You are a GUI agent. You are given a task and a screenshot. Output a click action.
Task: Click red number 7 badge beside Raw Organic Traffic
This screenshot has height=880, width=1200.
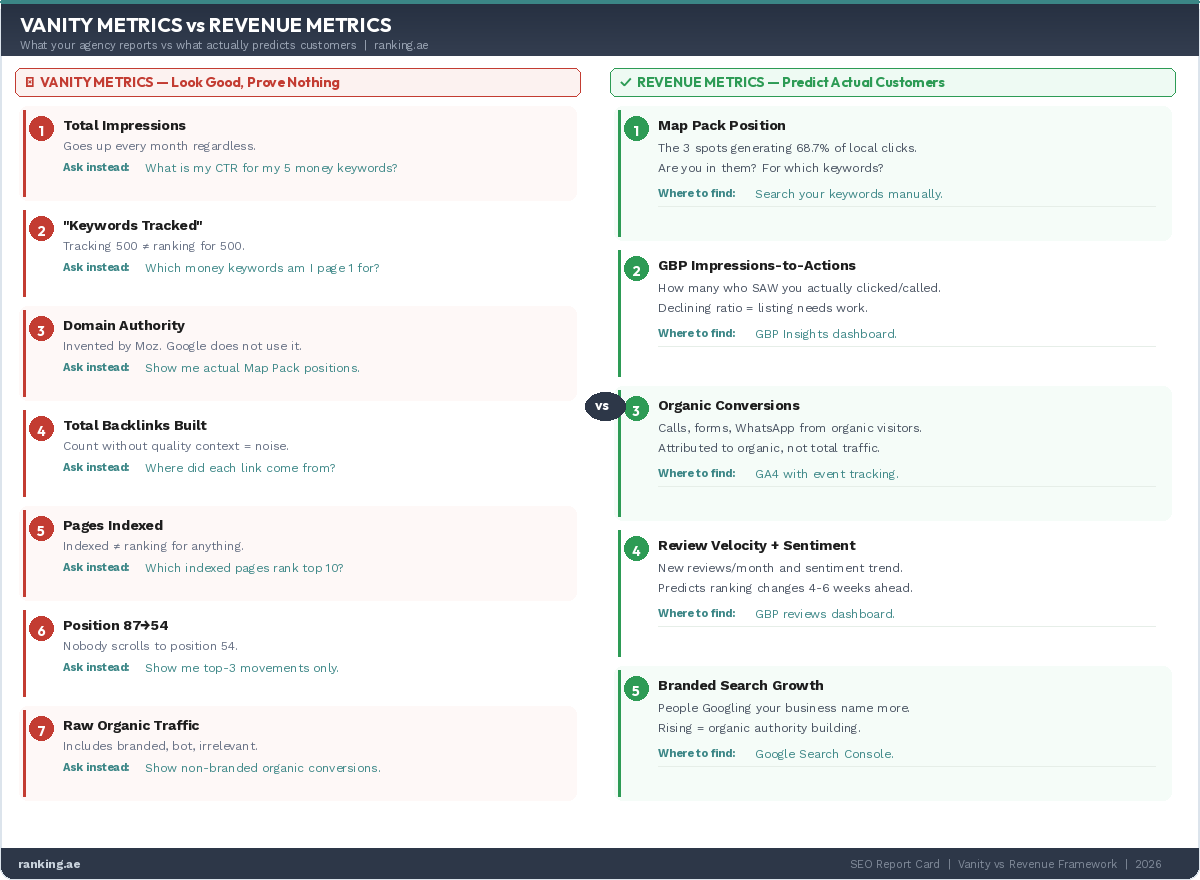(x=41, y=729)
